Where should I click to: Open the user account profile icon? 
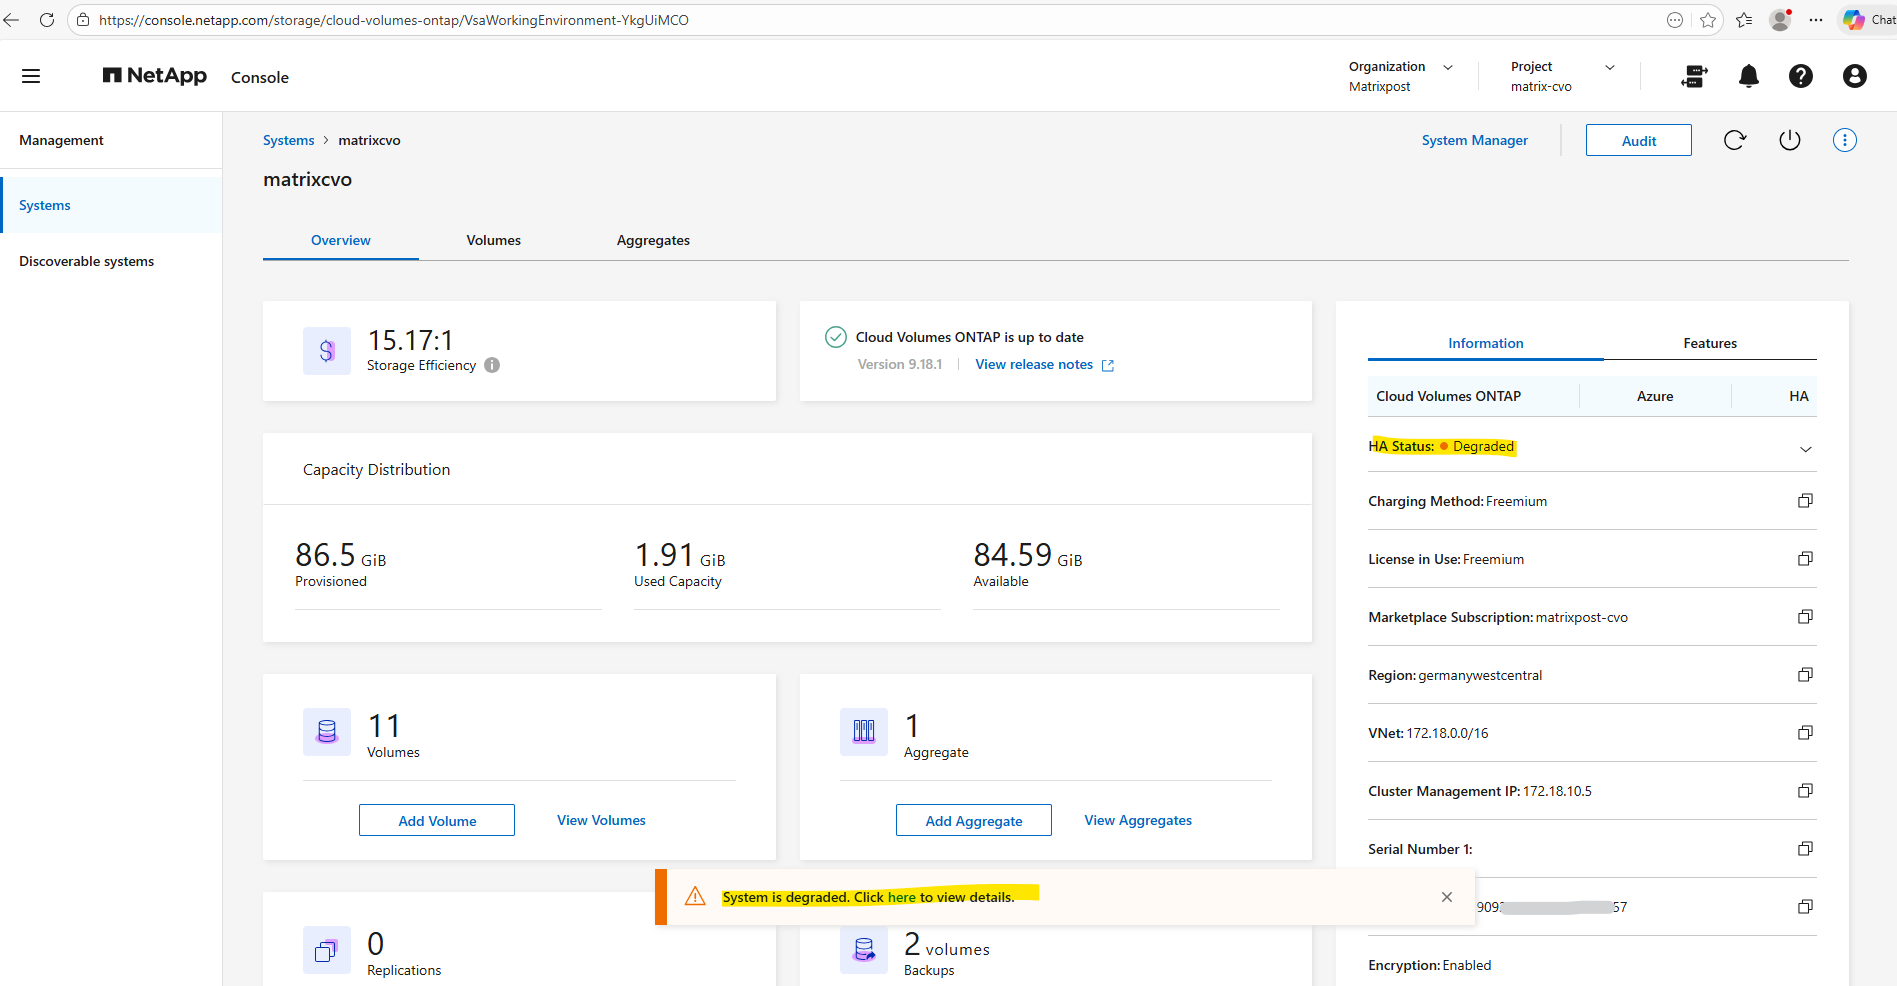1854,76
